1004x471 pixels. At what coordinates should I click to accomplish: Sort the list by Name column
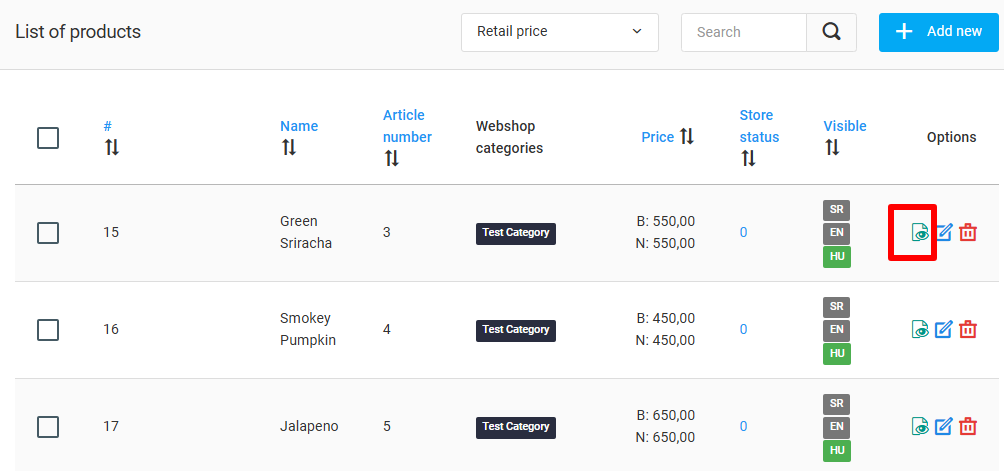[x=299, y=136]
